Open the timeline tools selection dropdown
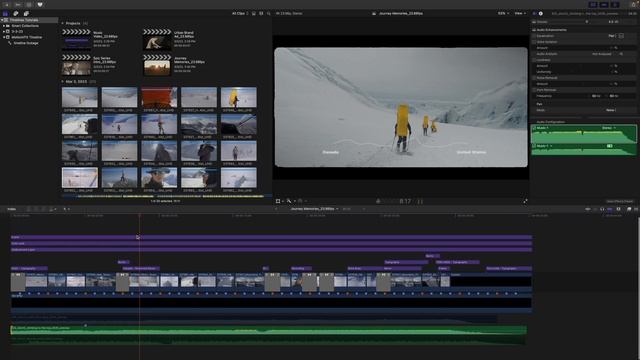Image resolution: width=640 pixels, height=360 pixels. pyautogui.click(x=66, y=209)
